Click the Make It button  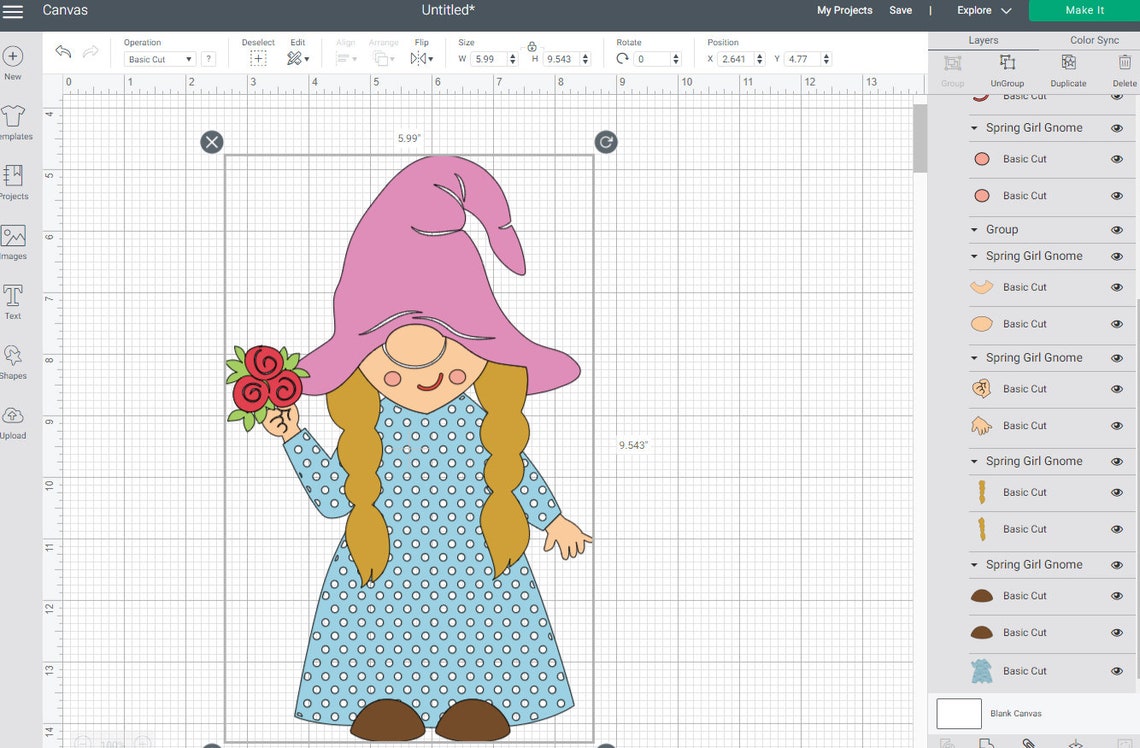coord(1083,10)
